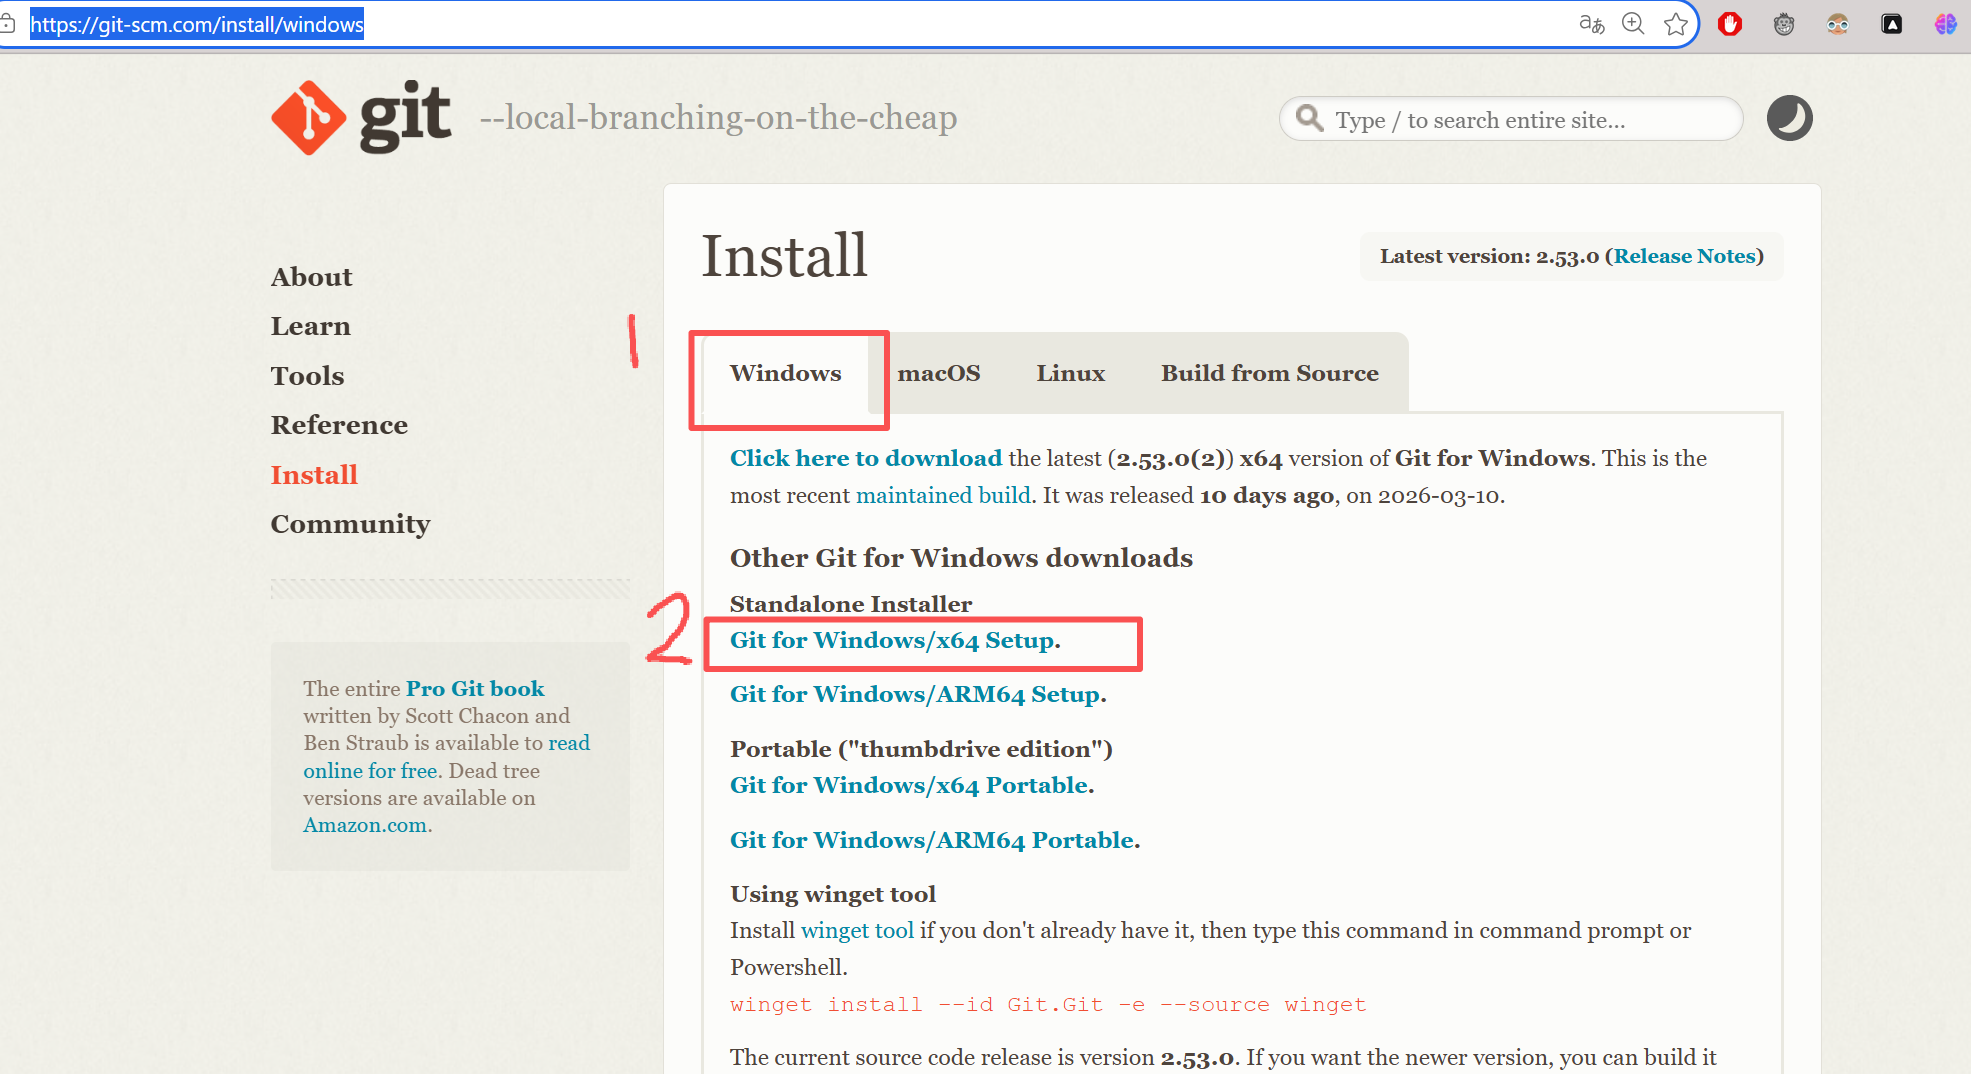Click the 'Using winget tool' heading
Viewport: 1971px width, 1074px height.
833,894
